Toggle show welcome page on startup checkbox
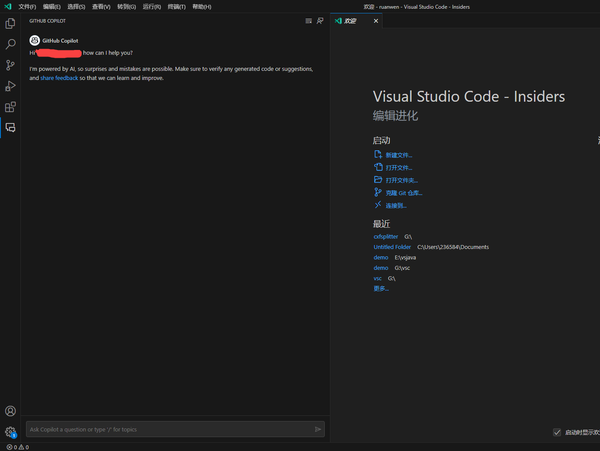This screenshot has width=600, height=451. 557,432
